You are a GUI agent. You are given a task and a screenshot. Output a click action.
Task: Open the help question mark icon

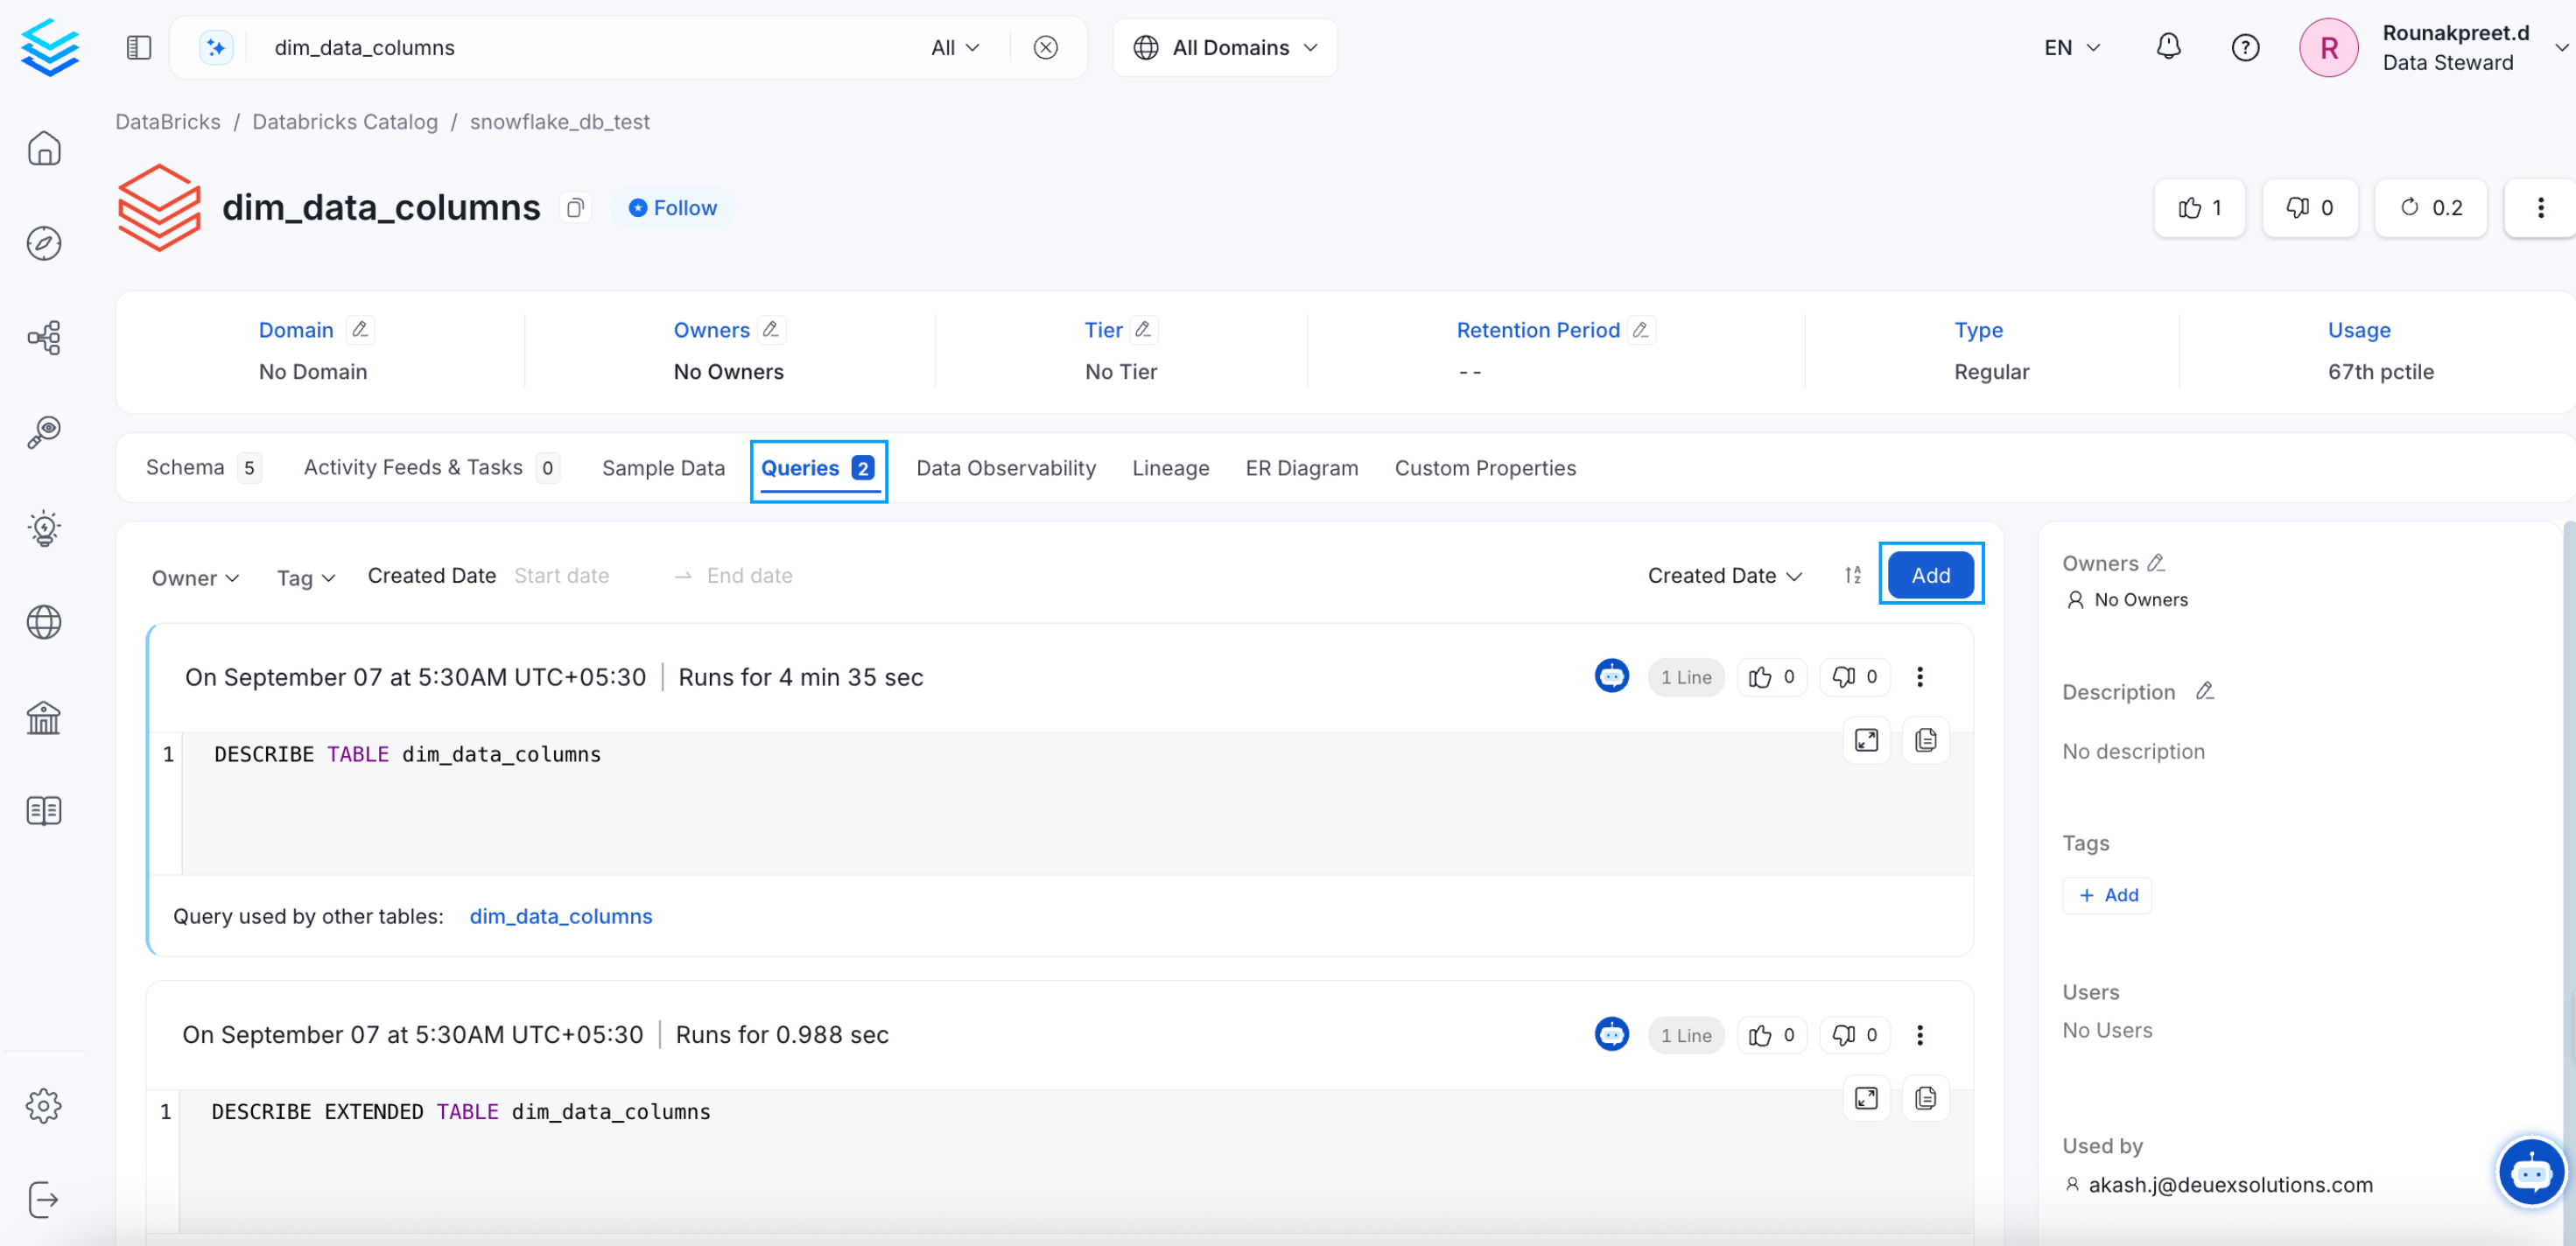pyautogui.click(x=2245, y=47)
